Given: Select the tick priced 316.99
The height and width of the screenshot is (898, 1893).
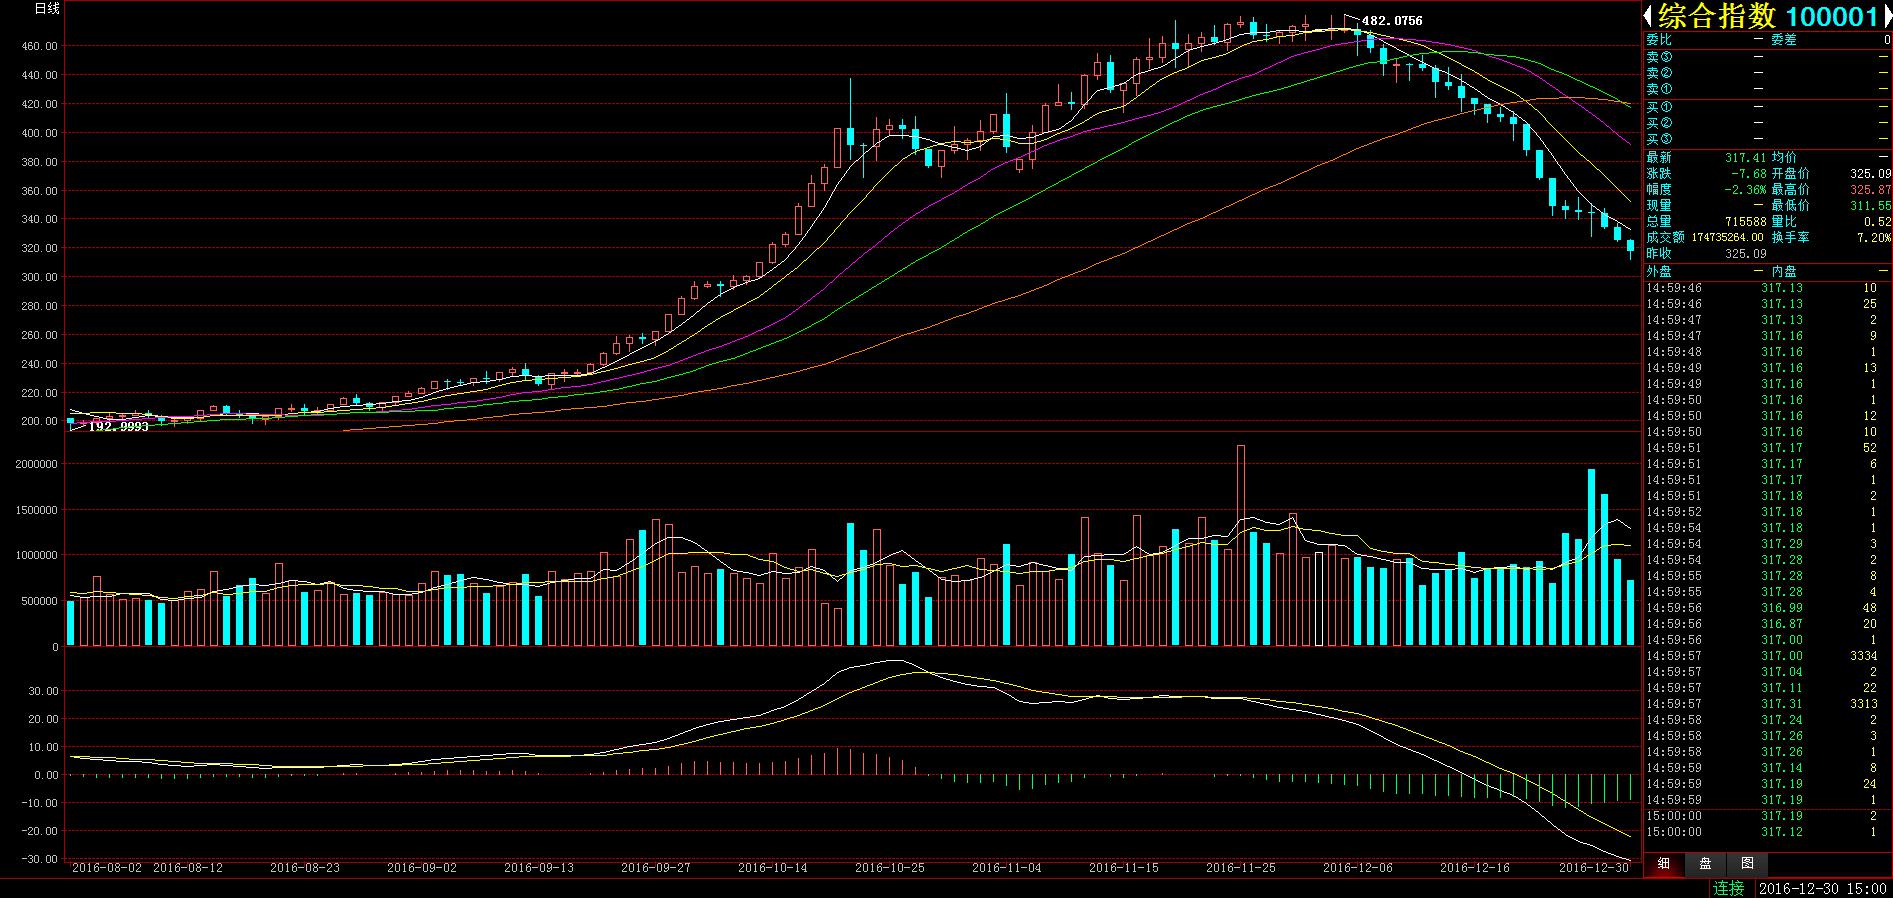Looking at the screenshot, I should point(1768,608).
